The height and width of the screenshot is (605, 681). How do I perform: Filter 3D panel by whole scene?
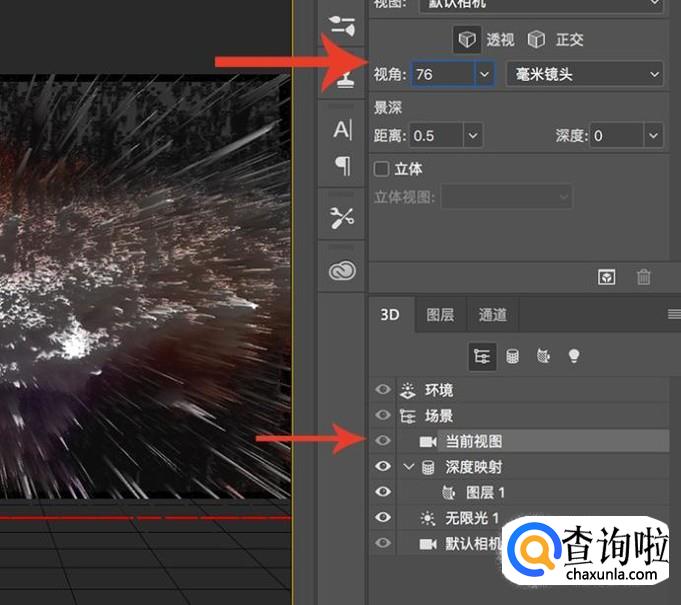tap(482, 356)
